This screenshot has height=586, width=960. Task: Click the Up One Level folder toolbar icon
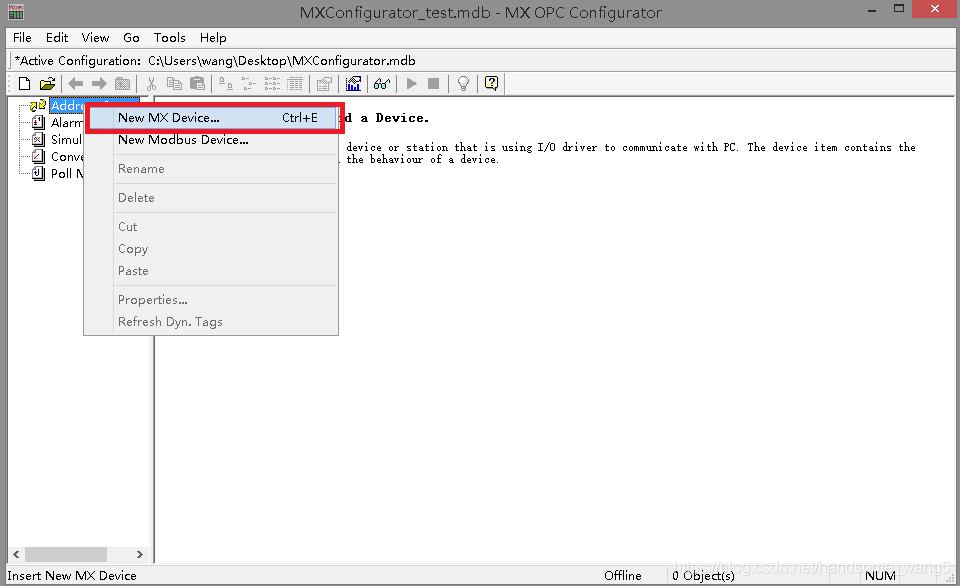coord(122,83)
